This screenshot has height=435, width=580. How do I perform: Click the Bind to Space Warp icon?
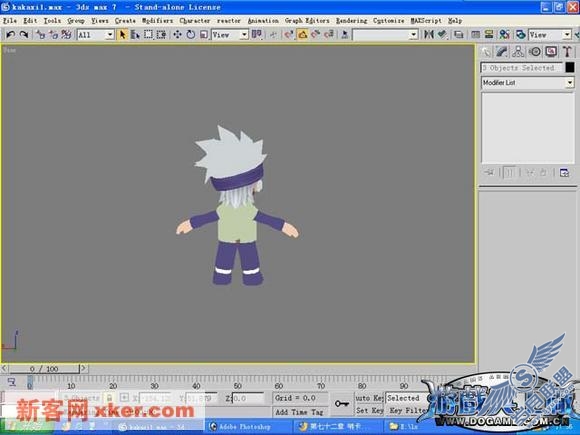(67, 34)
